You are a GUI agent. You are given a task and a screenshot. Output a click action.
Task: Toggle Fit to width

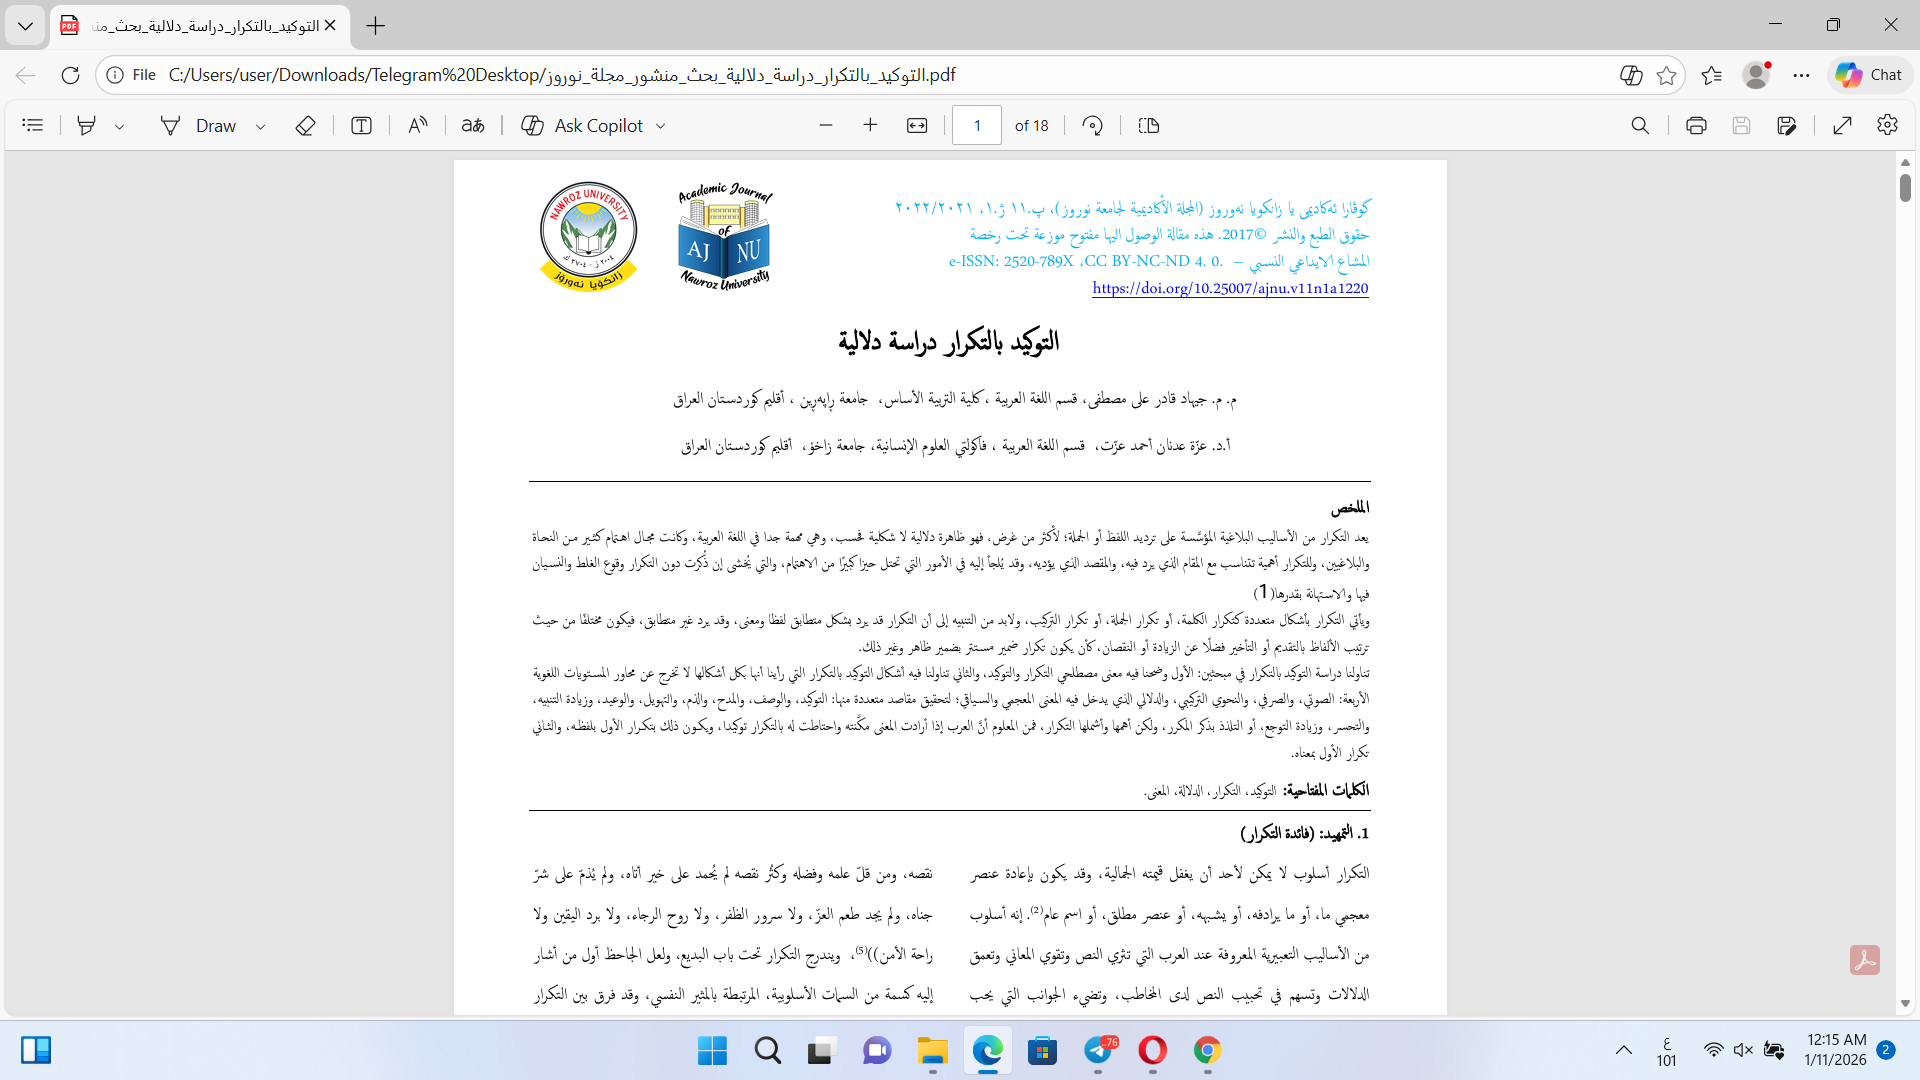917,125
